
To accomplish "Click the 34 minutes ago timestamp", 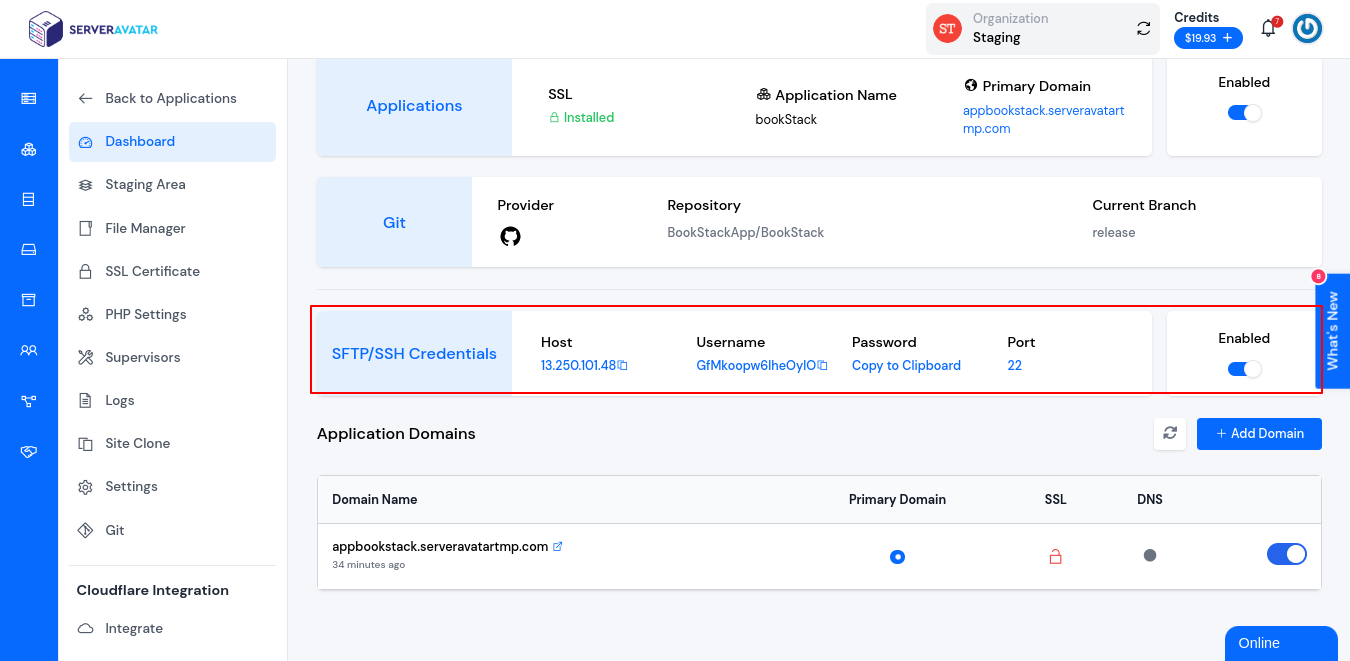I will tap(368, 565).
